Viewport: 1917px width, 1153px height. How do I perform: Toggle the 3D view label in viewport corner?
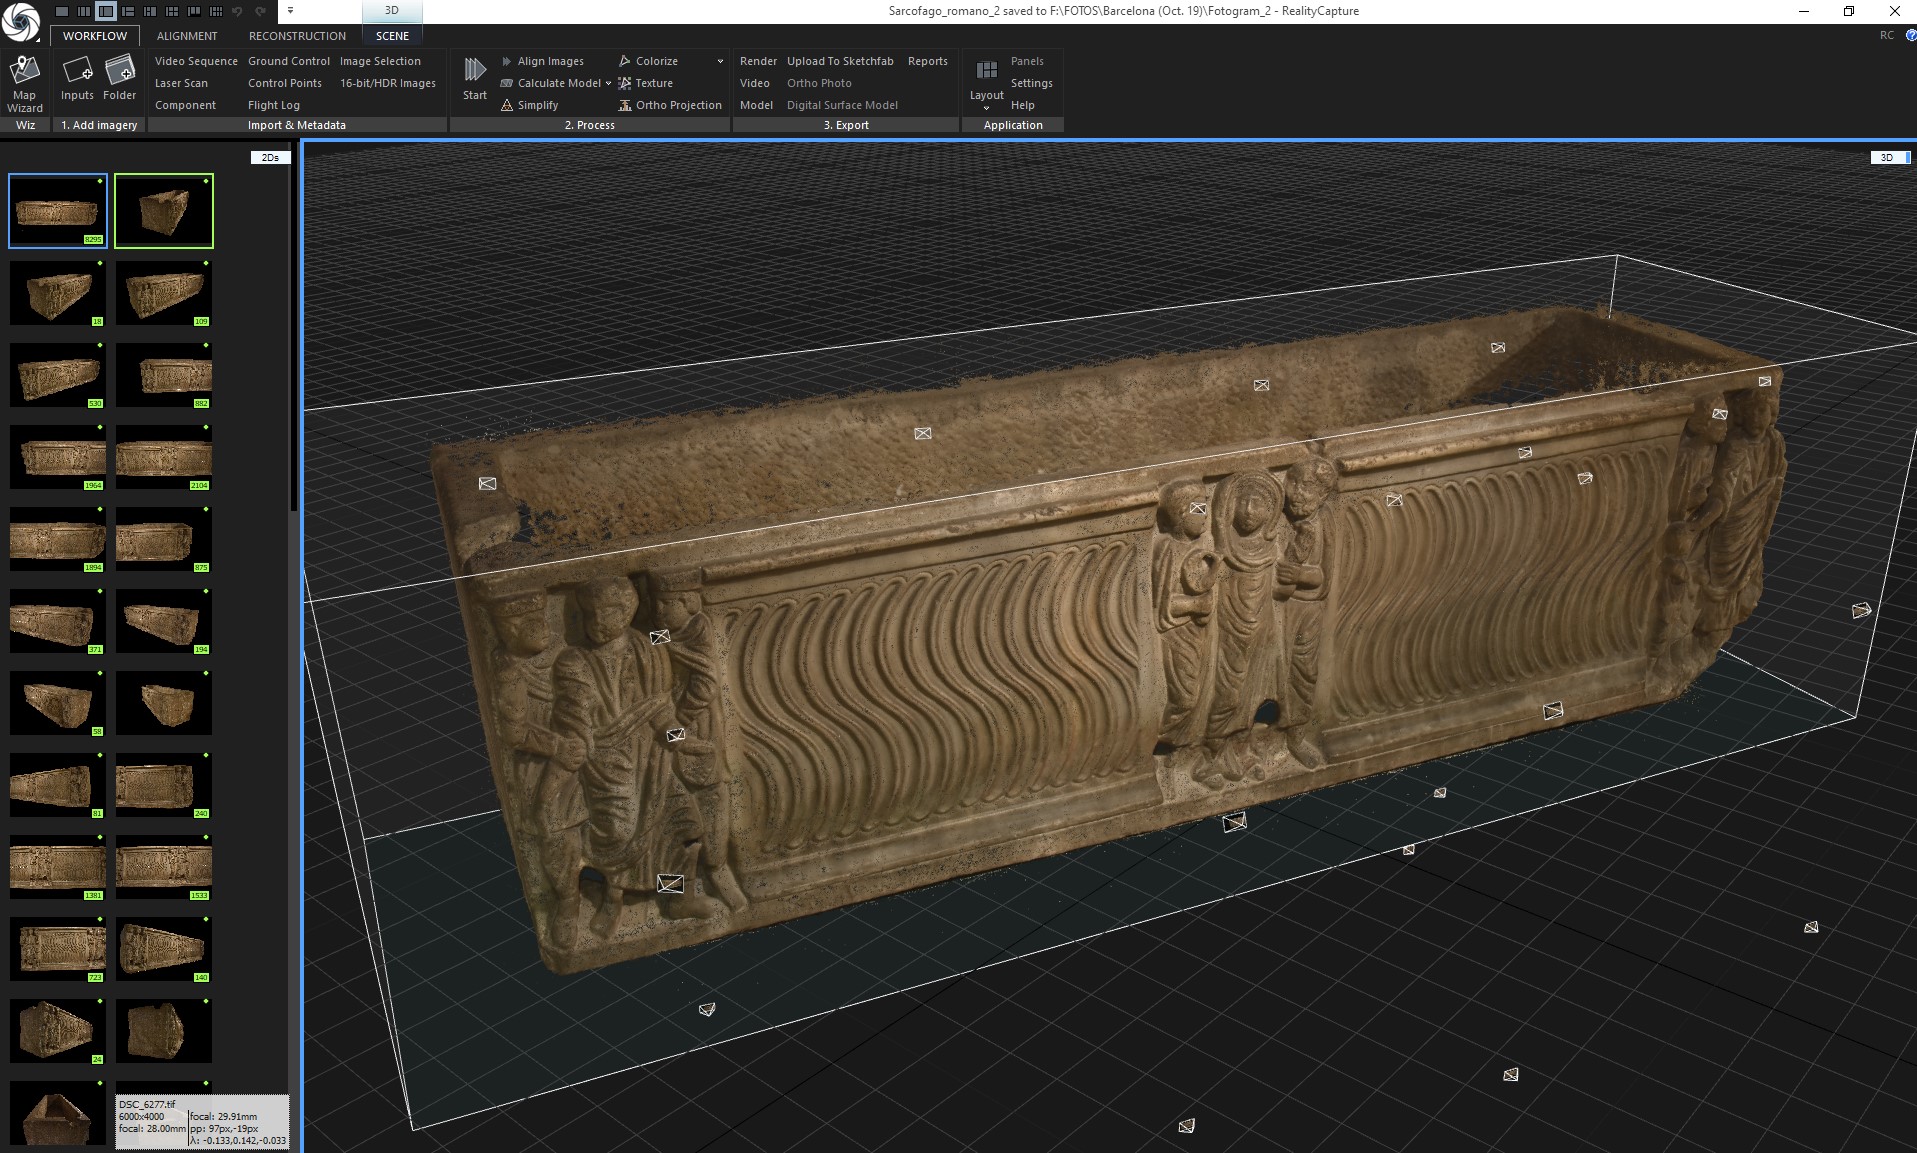(1886, 157)
